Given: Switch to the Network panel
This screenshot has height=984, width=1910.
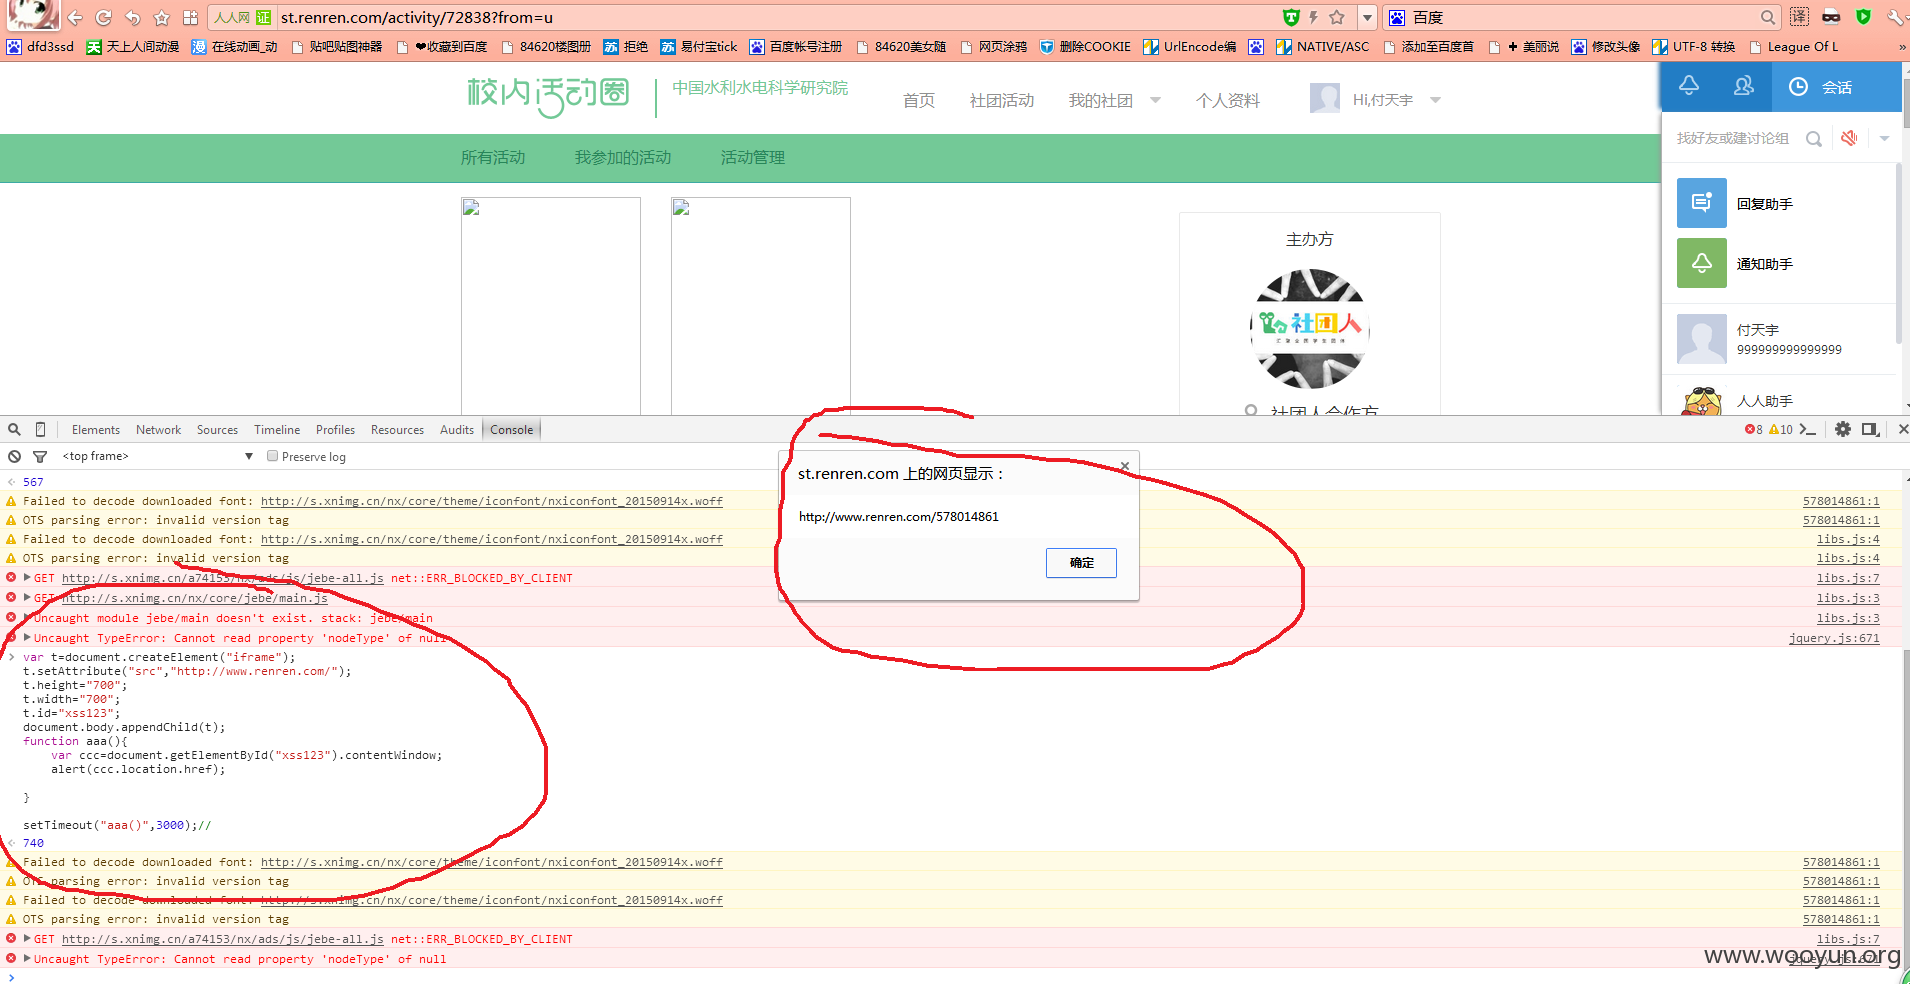Looking at the screenshot, I should 158,430.
